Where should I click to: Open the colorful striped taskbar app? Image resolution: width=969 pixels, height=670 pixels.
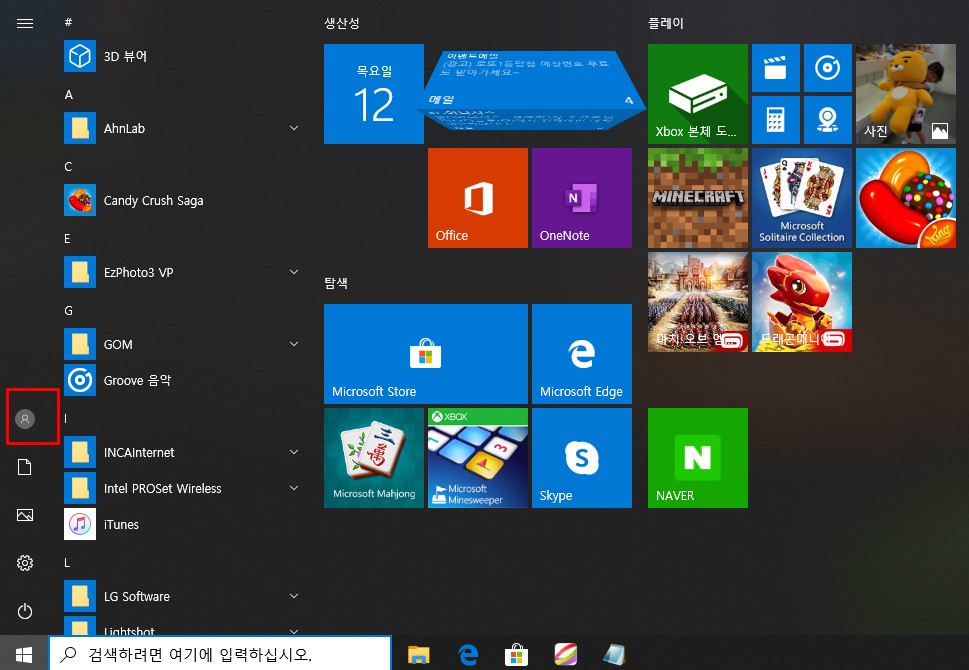click(x=565, y=655)
